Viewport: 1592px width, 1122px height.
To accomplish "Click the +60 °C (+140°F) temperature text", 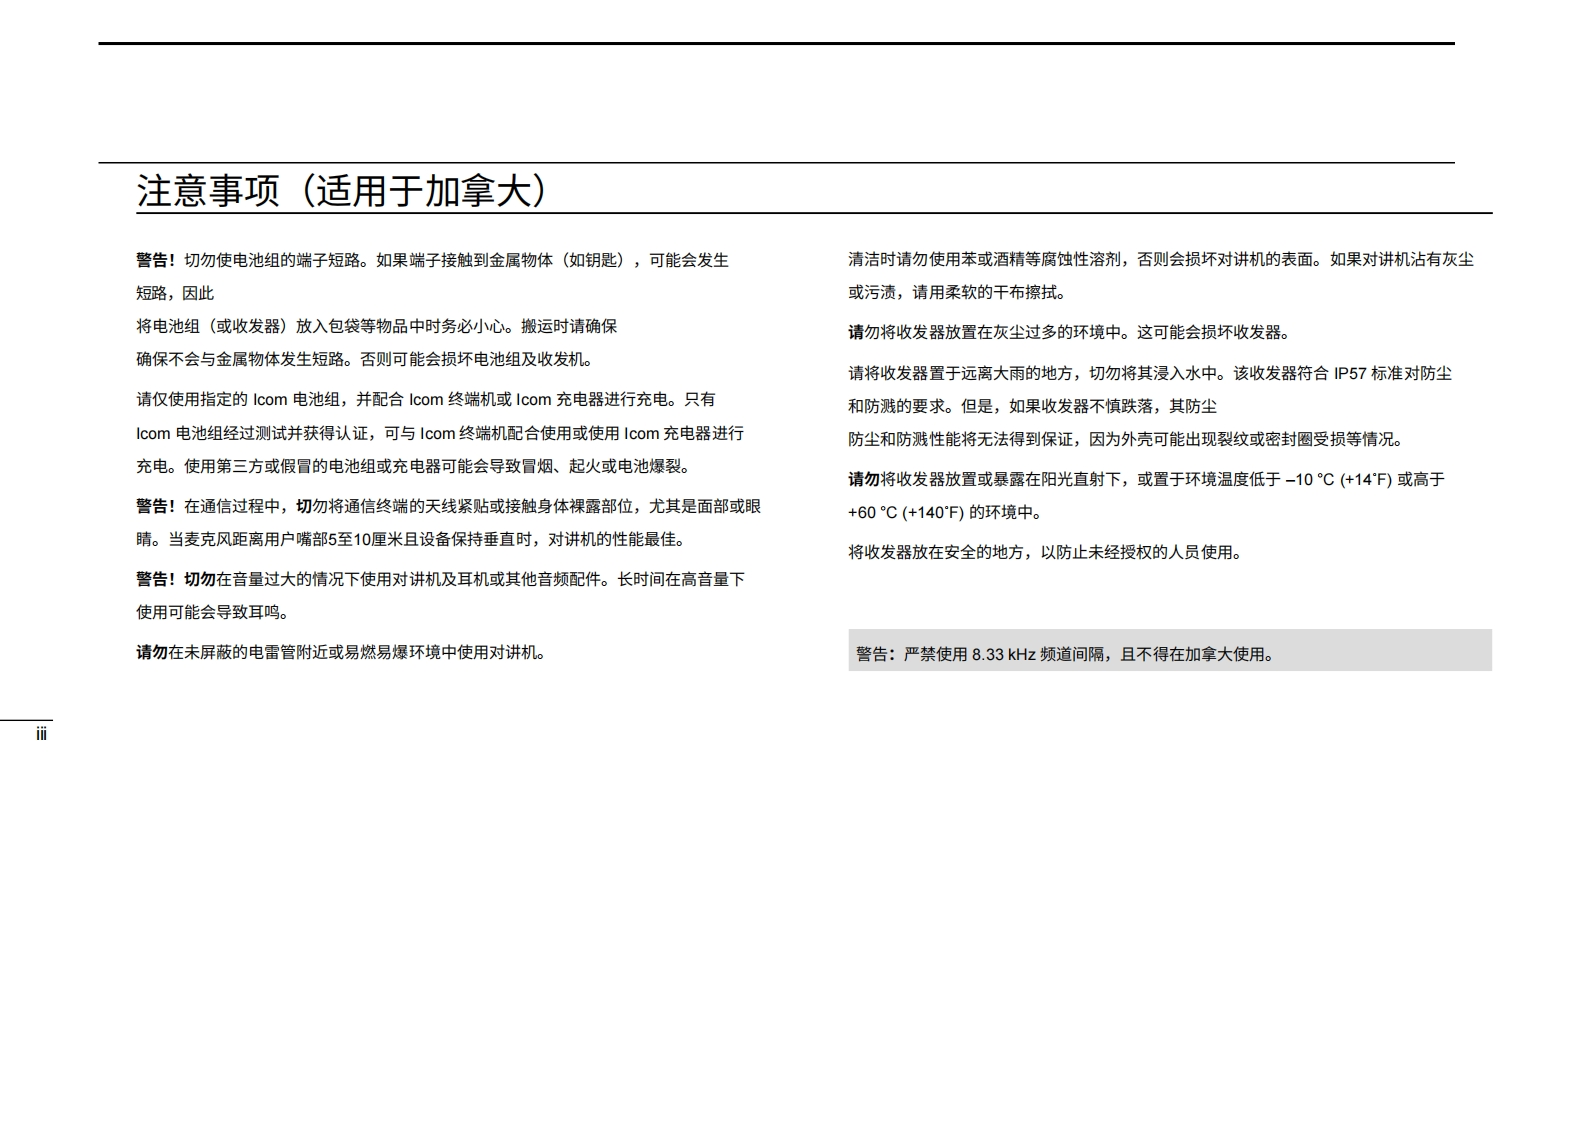I will pyautogui.click(x=906, y=513).
